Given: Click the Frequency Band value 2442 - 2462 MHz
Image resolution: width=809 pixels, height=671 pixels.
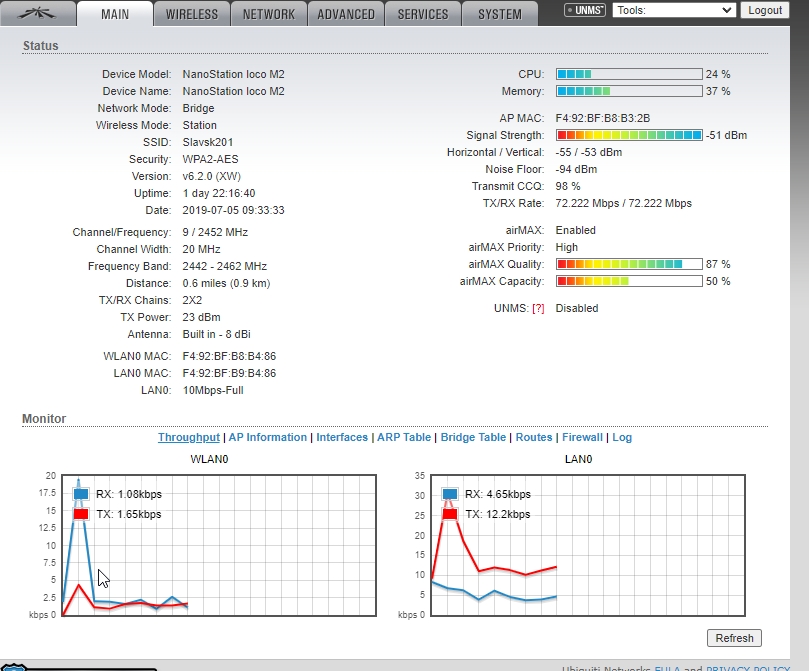Looking at the screenshot, I should tap(224, 266).
